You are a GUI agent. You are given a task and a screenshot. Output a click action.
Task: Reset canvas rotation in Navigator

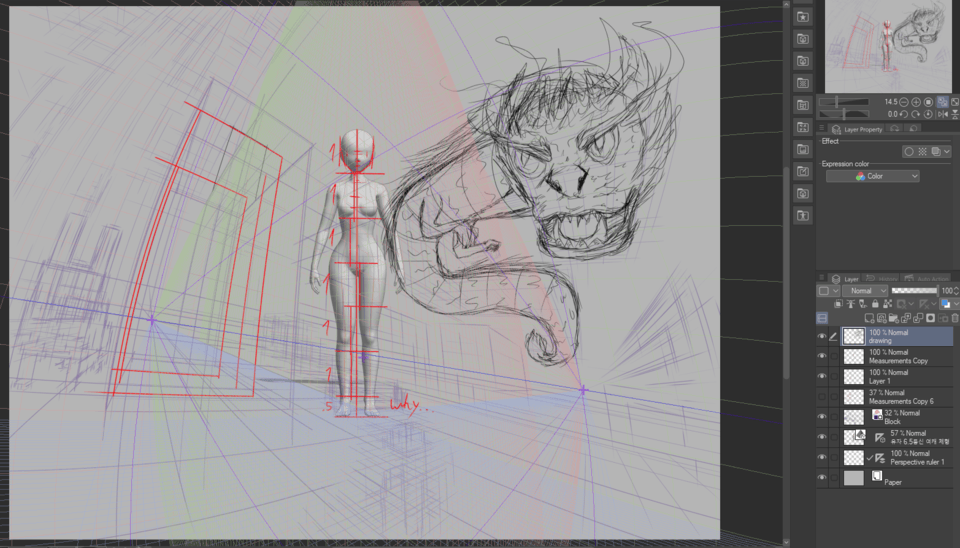(928, 114)
